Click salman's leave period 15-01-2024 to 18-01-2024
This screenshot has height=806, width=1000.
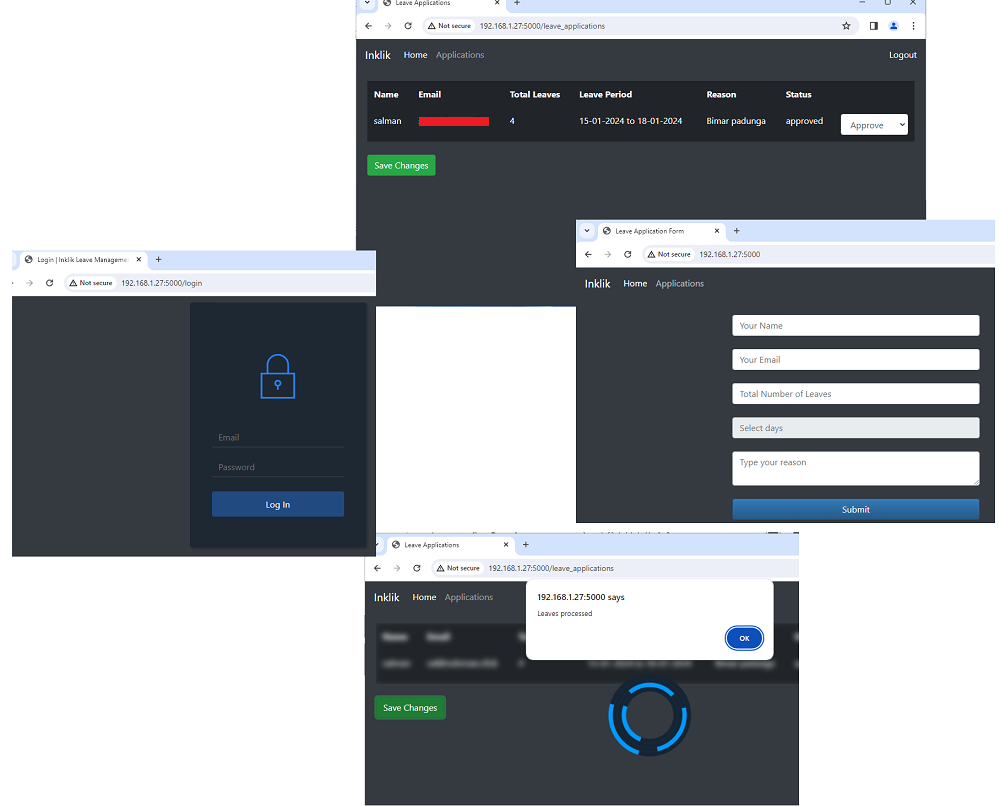[x=631, y=121]
